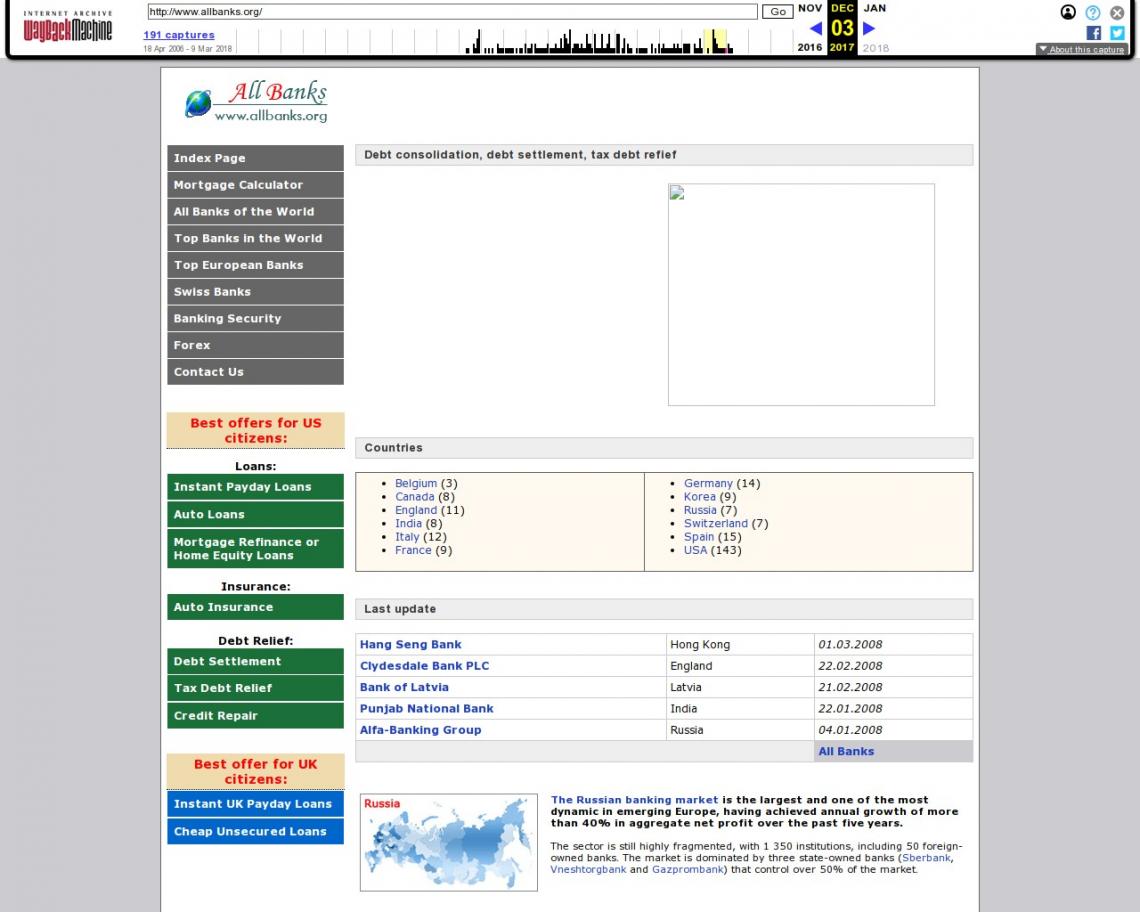Open India country link
This screenshot has width=1140, height=912.
click(409, 524)
